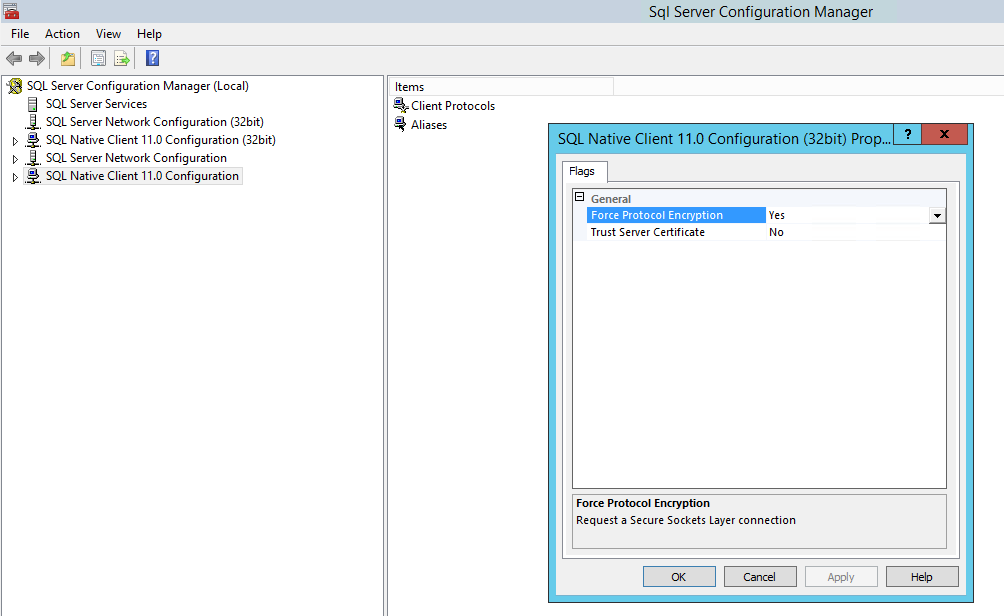1004x616 pixels.
Task: Click the Cancel button
Action: (x=760, y=576)
